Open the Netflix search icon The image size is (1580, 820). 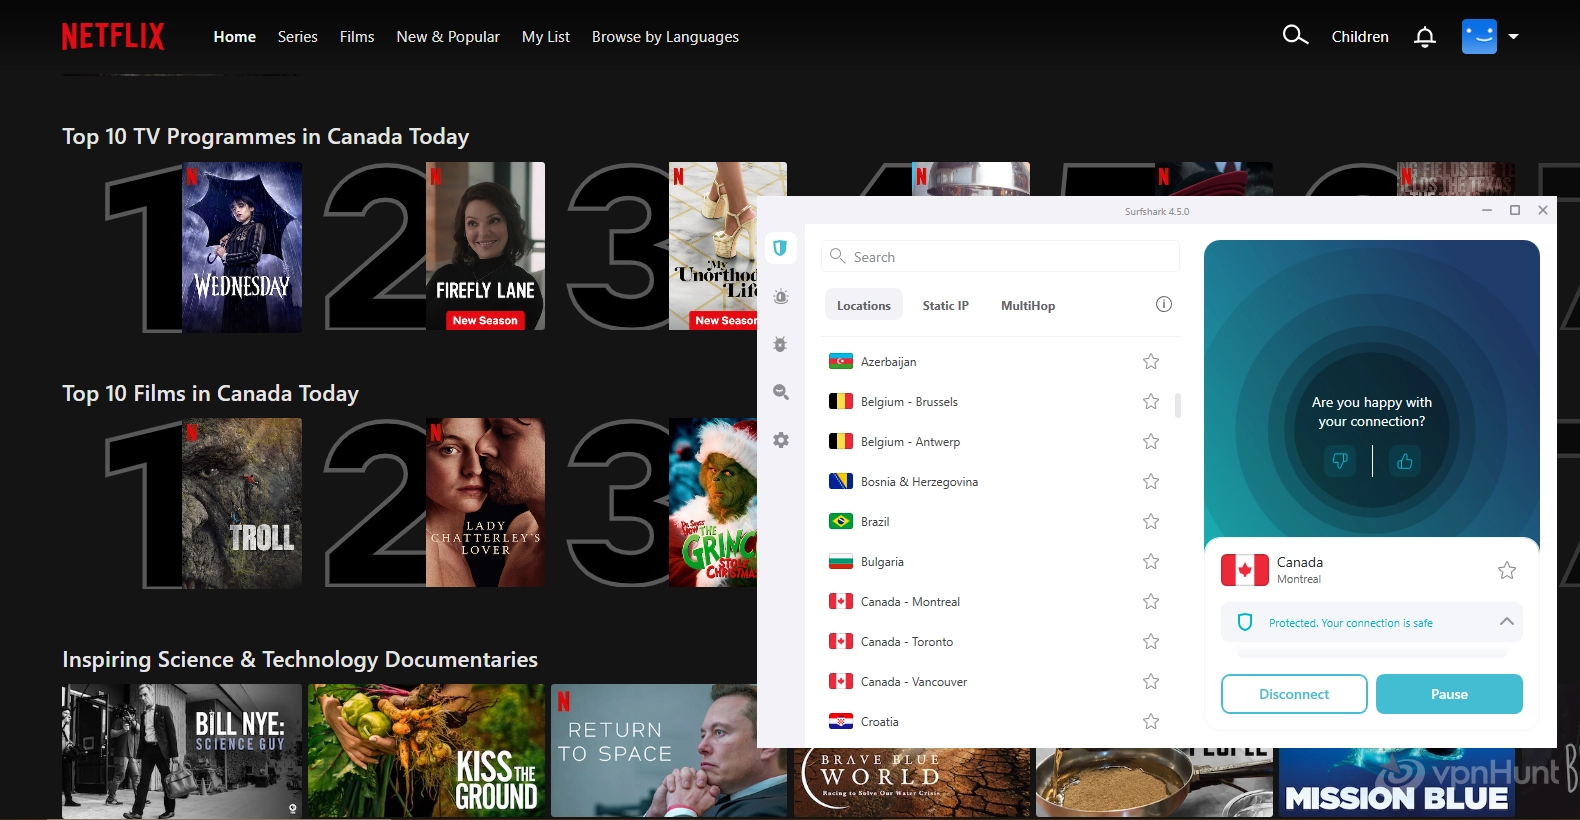click(x=1295, y=36)
